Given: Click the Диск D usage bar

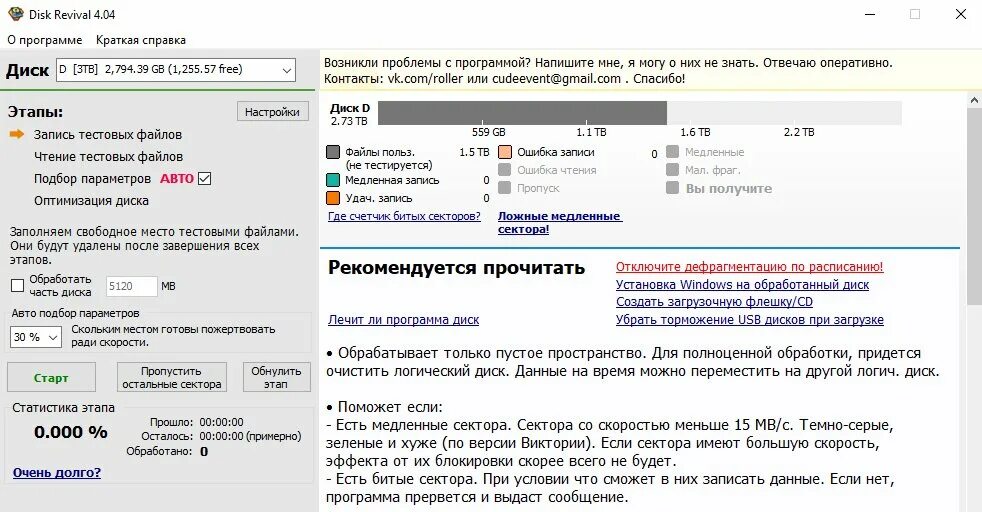Looking at the screenshot, I should (x=639, y=113).
